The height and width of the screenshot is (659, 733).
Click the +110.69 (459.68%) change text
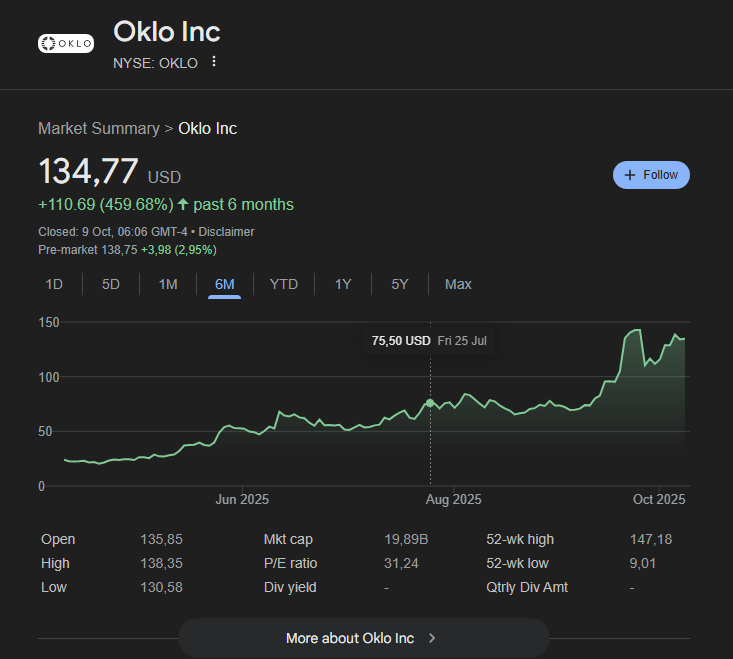(x=106, y=204)
